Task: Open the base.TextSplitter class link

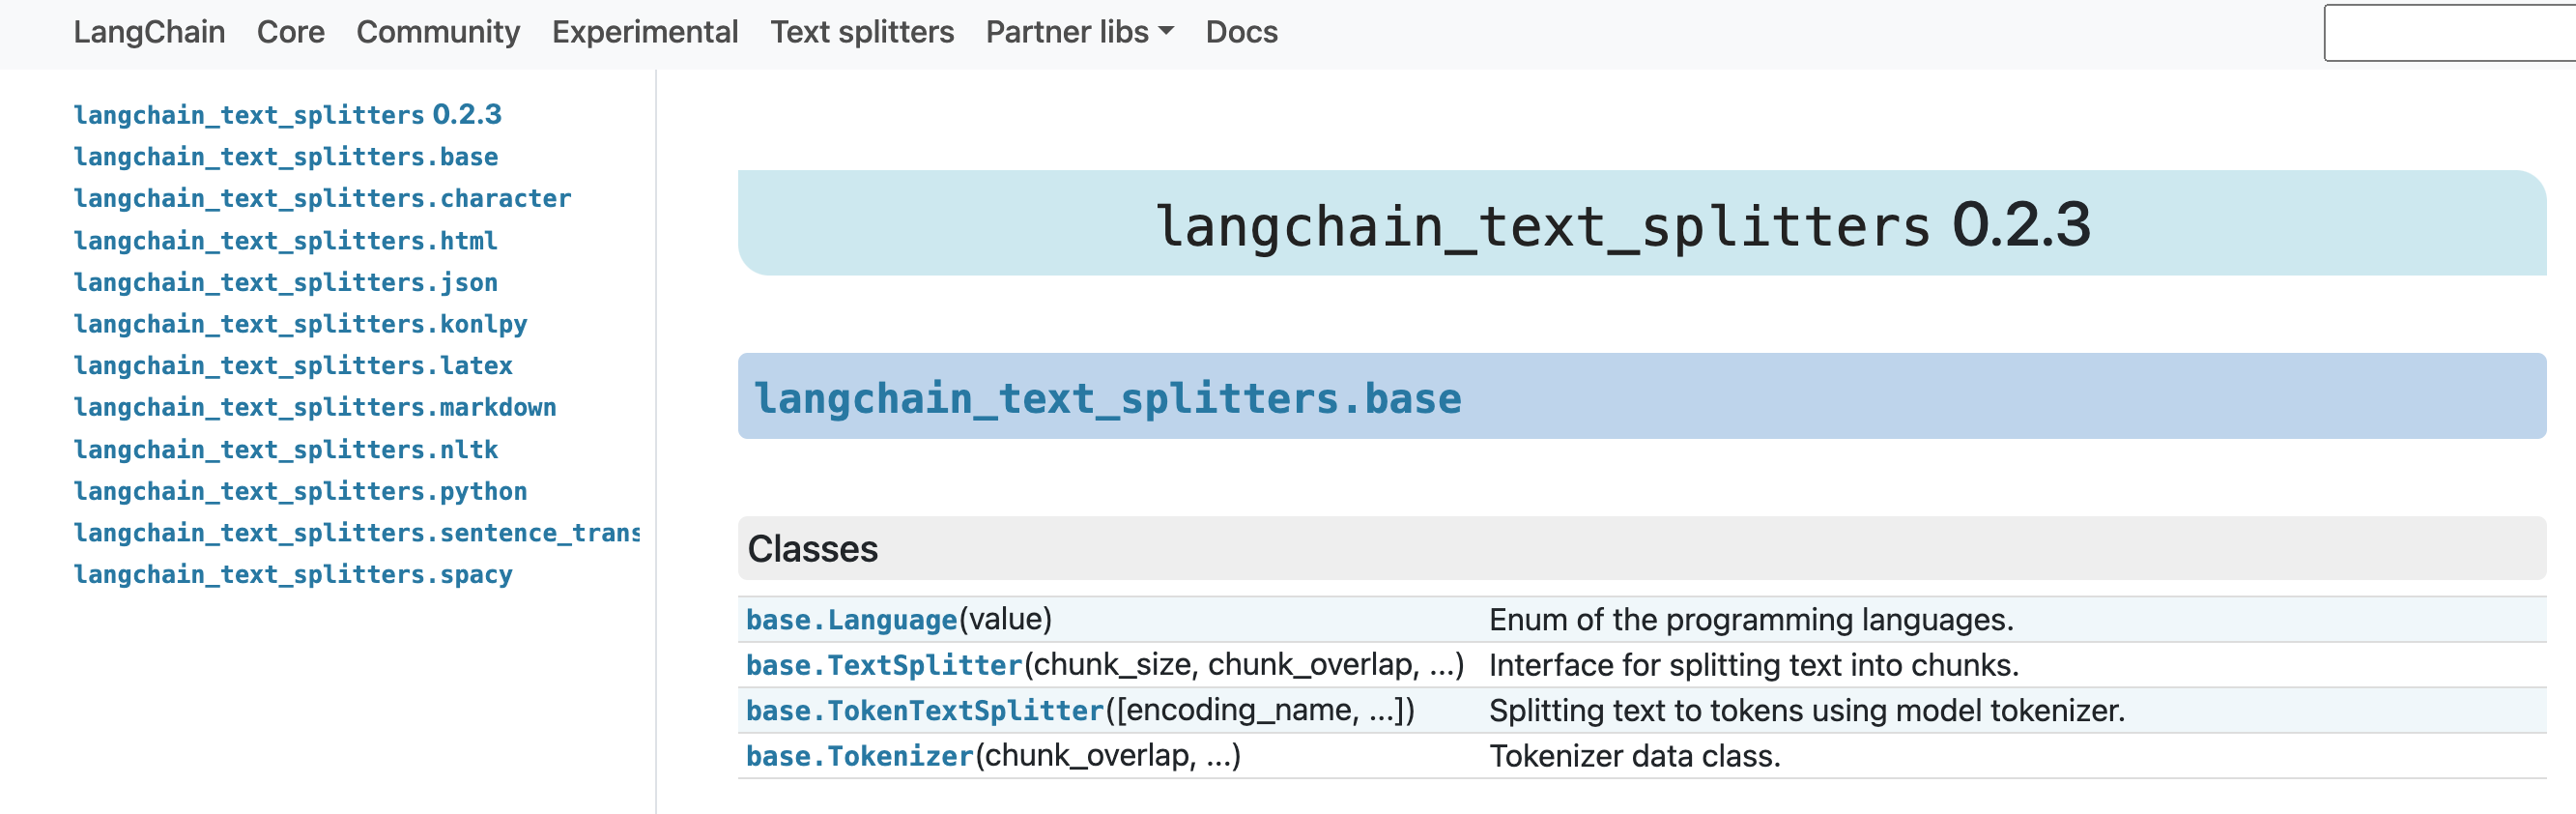Action: (884, 665)
